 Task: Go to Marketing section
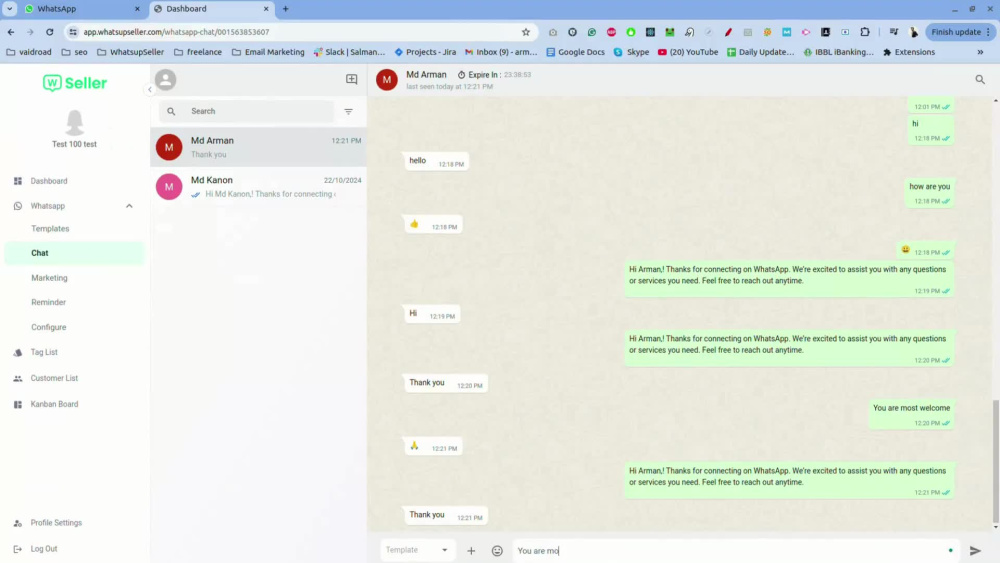pyautogui.click(x=49, y=278)
